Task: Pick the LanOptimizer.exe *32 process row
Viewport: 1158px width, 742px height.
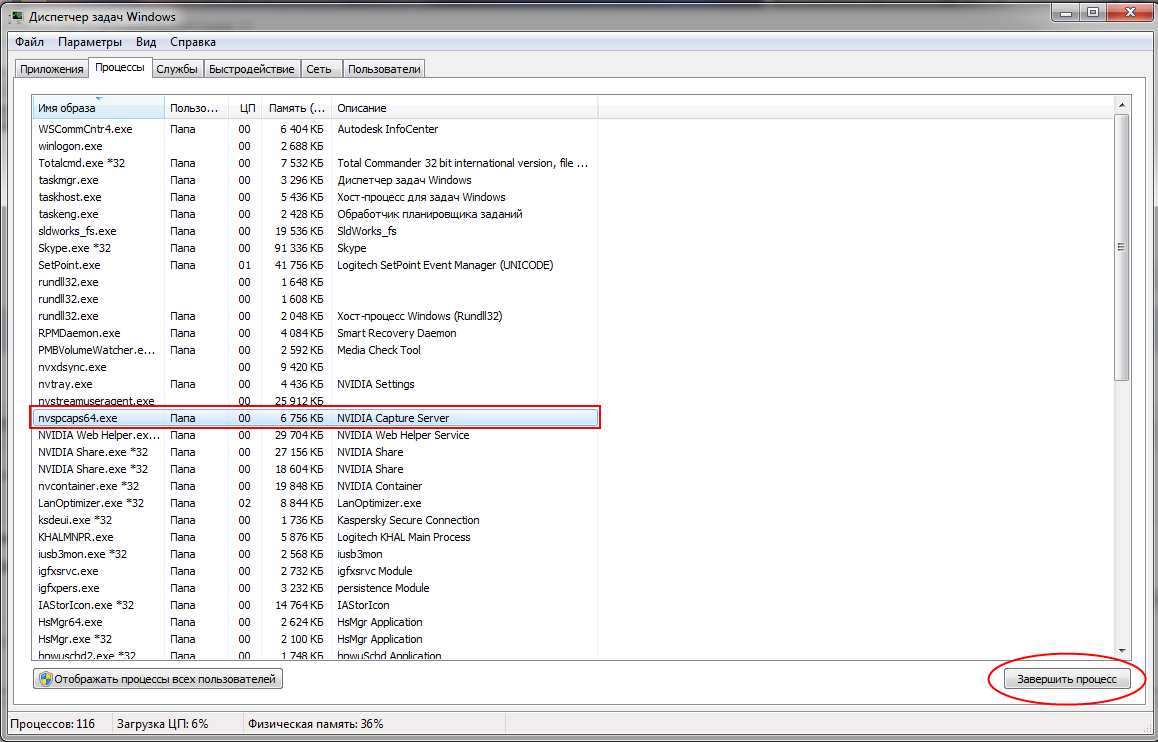Action: click(315, 503)
